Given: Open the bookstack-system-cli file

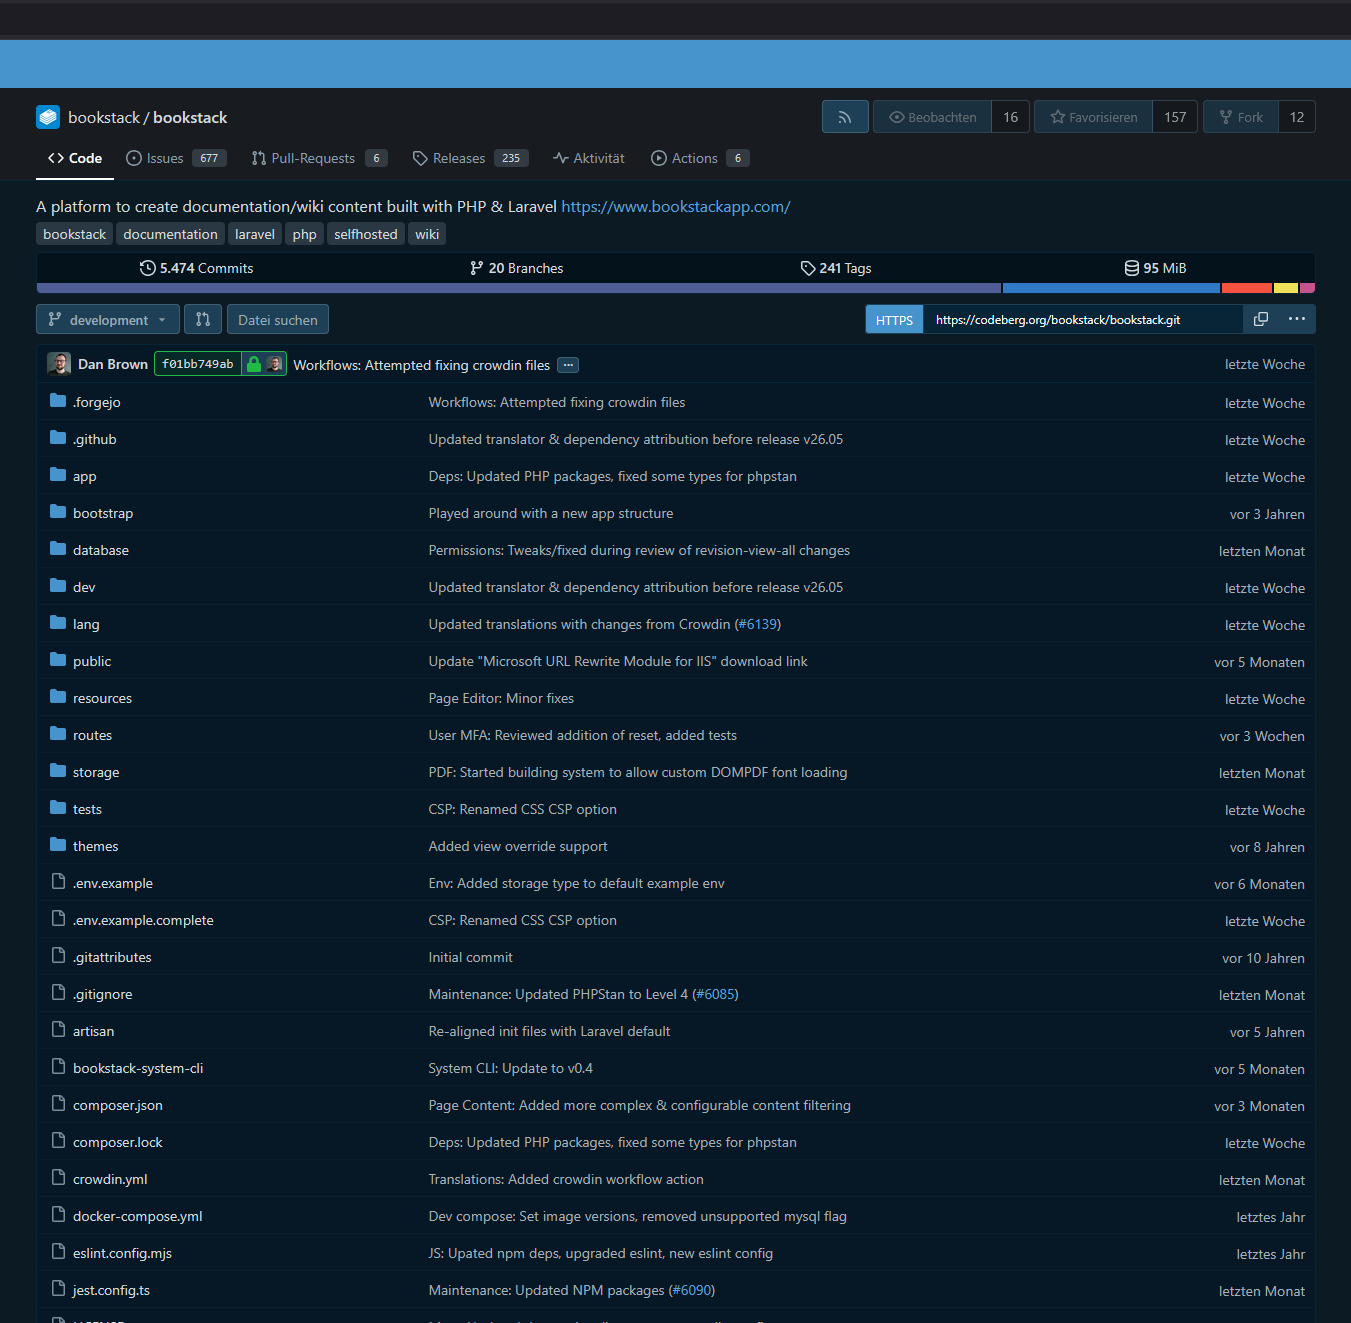Looking at the screenshot, I should point(138,1068).
